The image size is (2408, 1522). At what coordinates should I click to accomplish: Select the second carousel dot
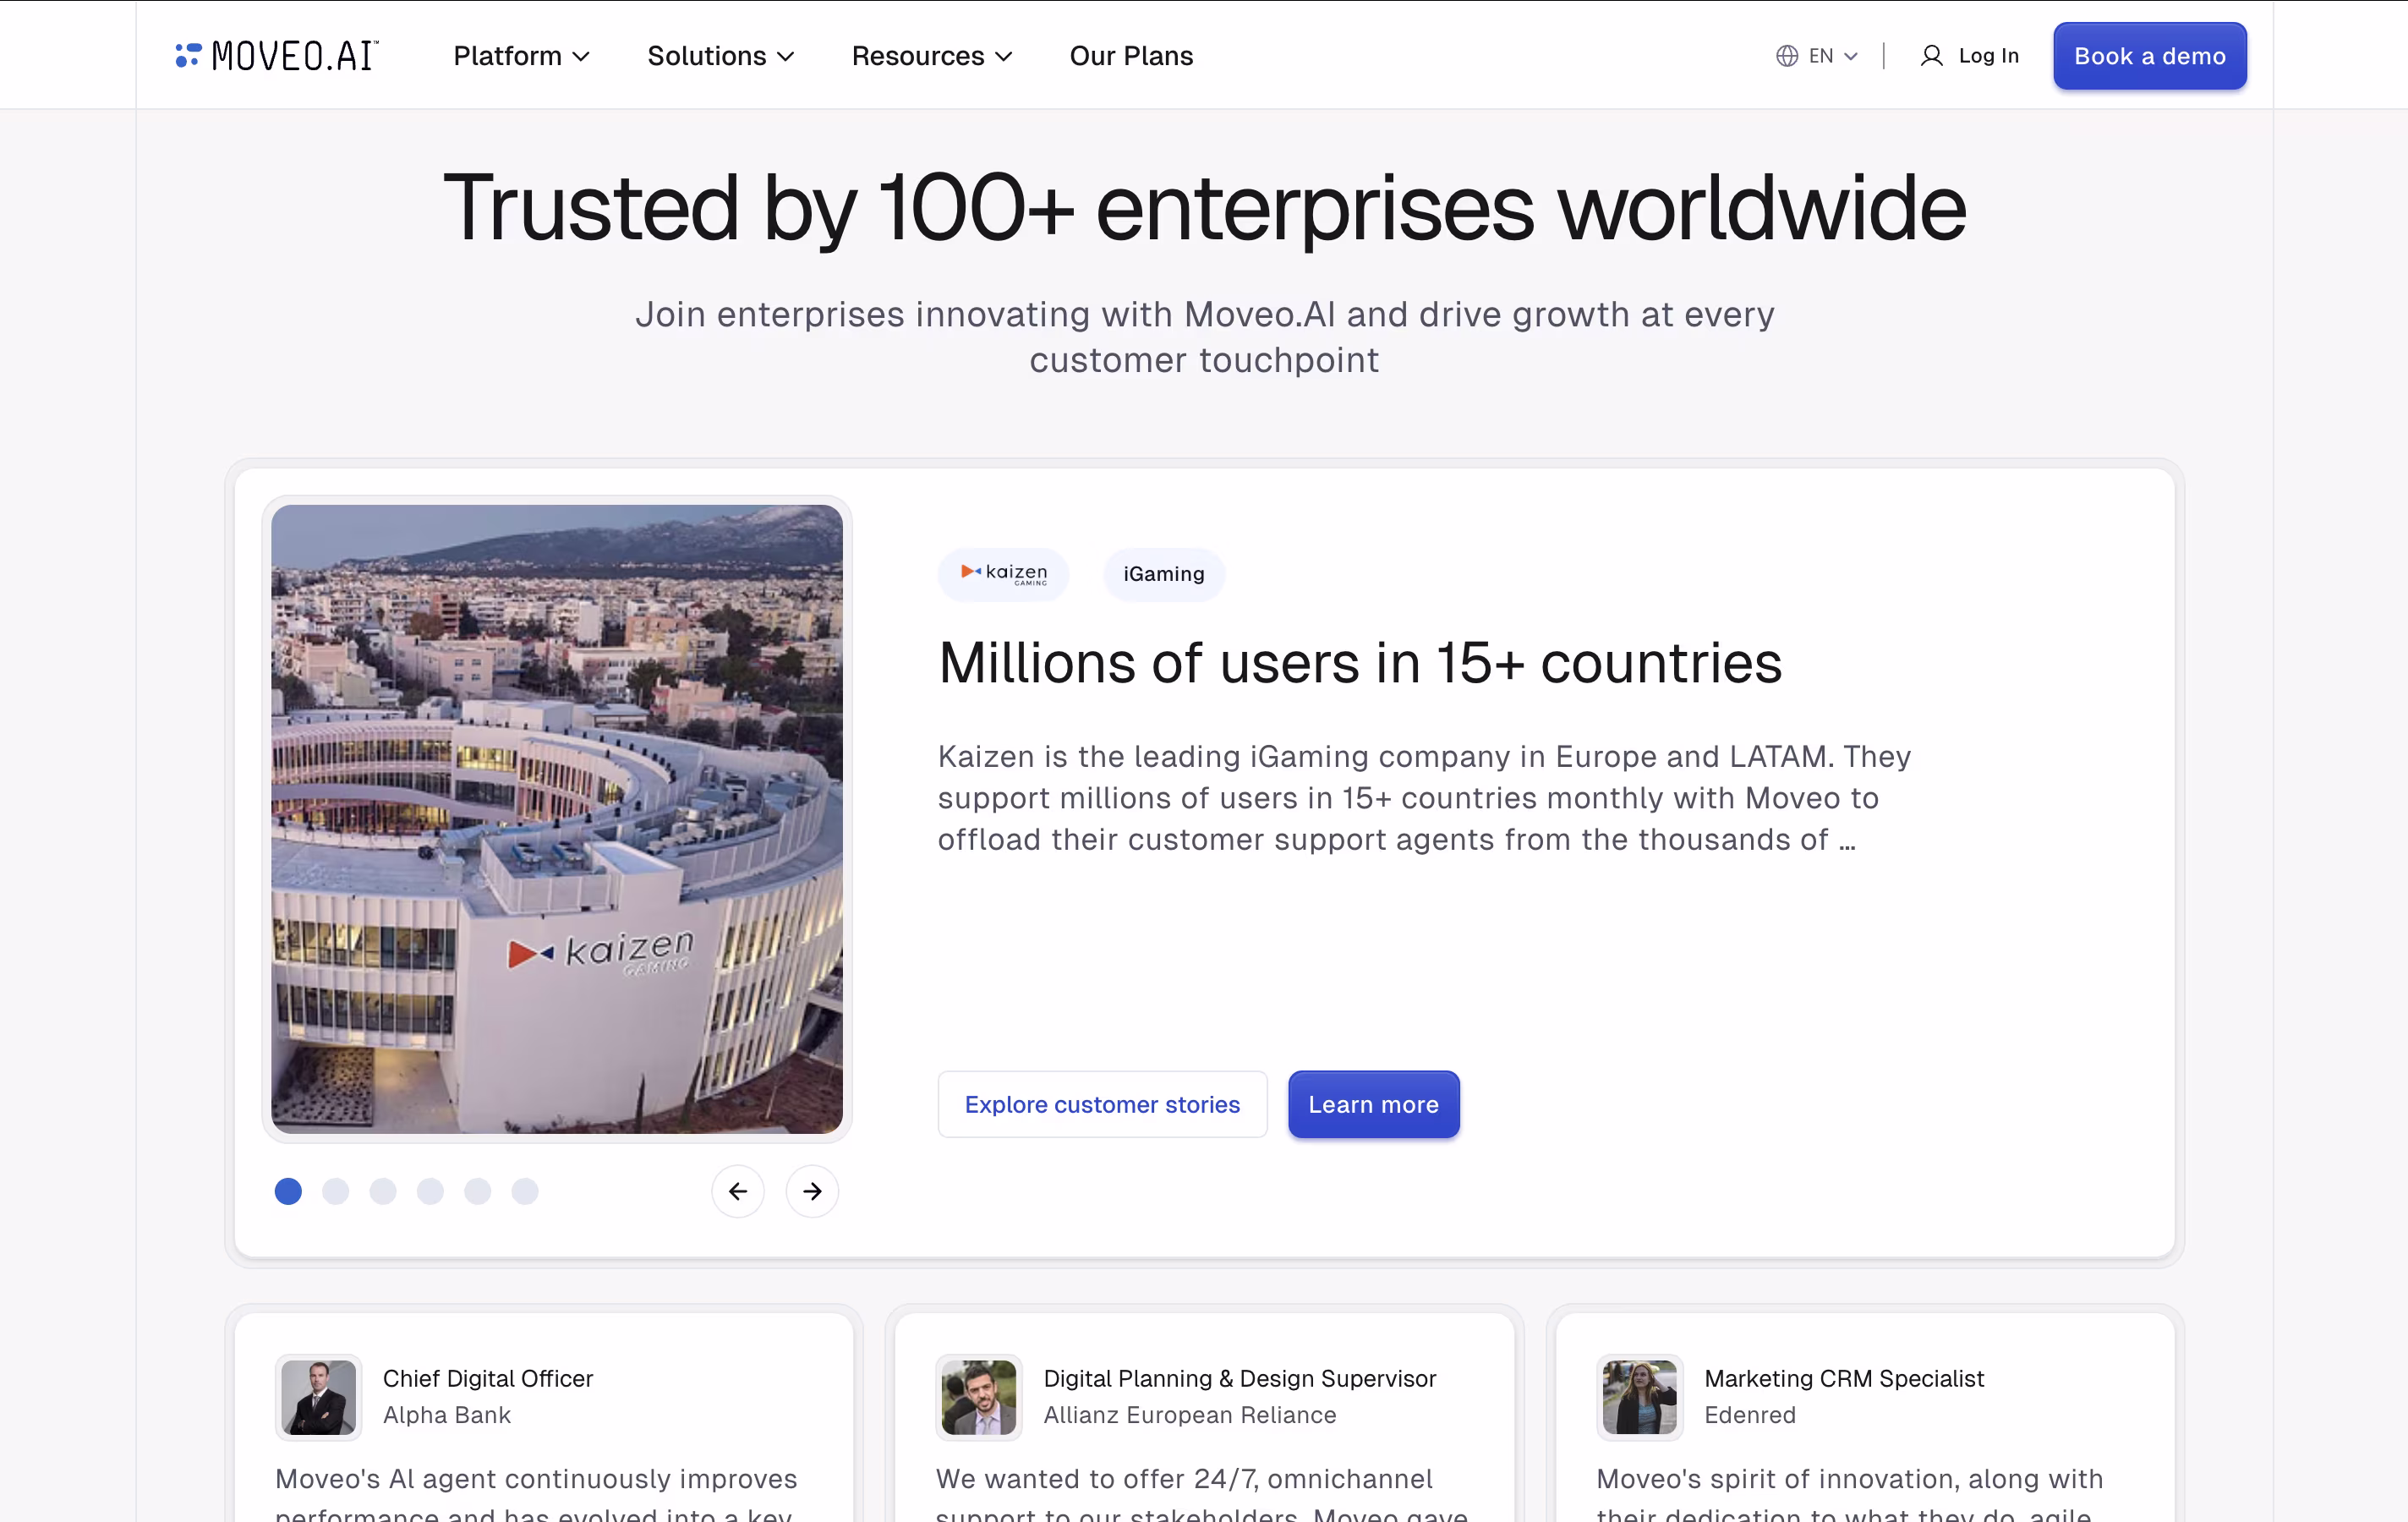(x=335, y=1191)
